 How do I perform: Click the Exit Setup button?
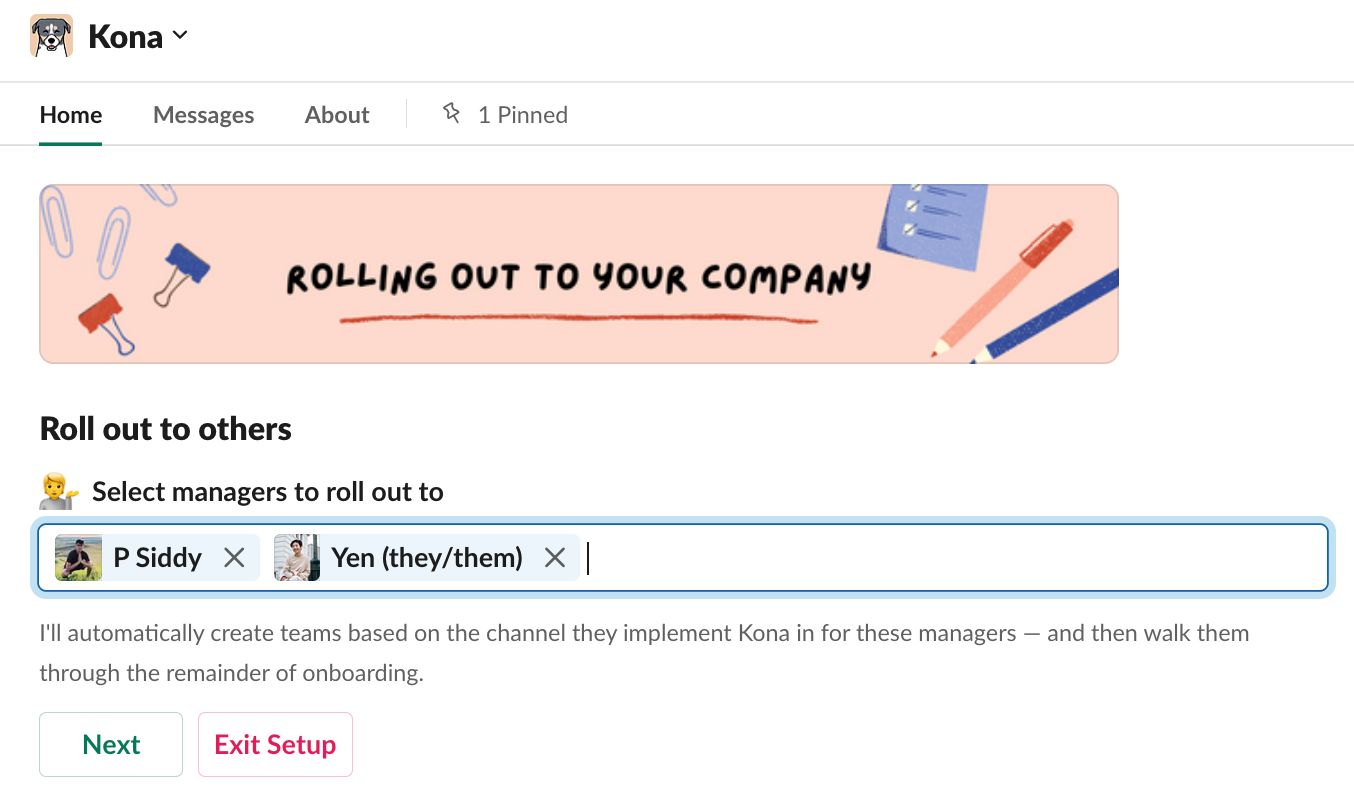(x=275, y=745)
